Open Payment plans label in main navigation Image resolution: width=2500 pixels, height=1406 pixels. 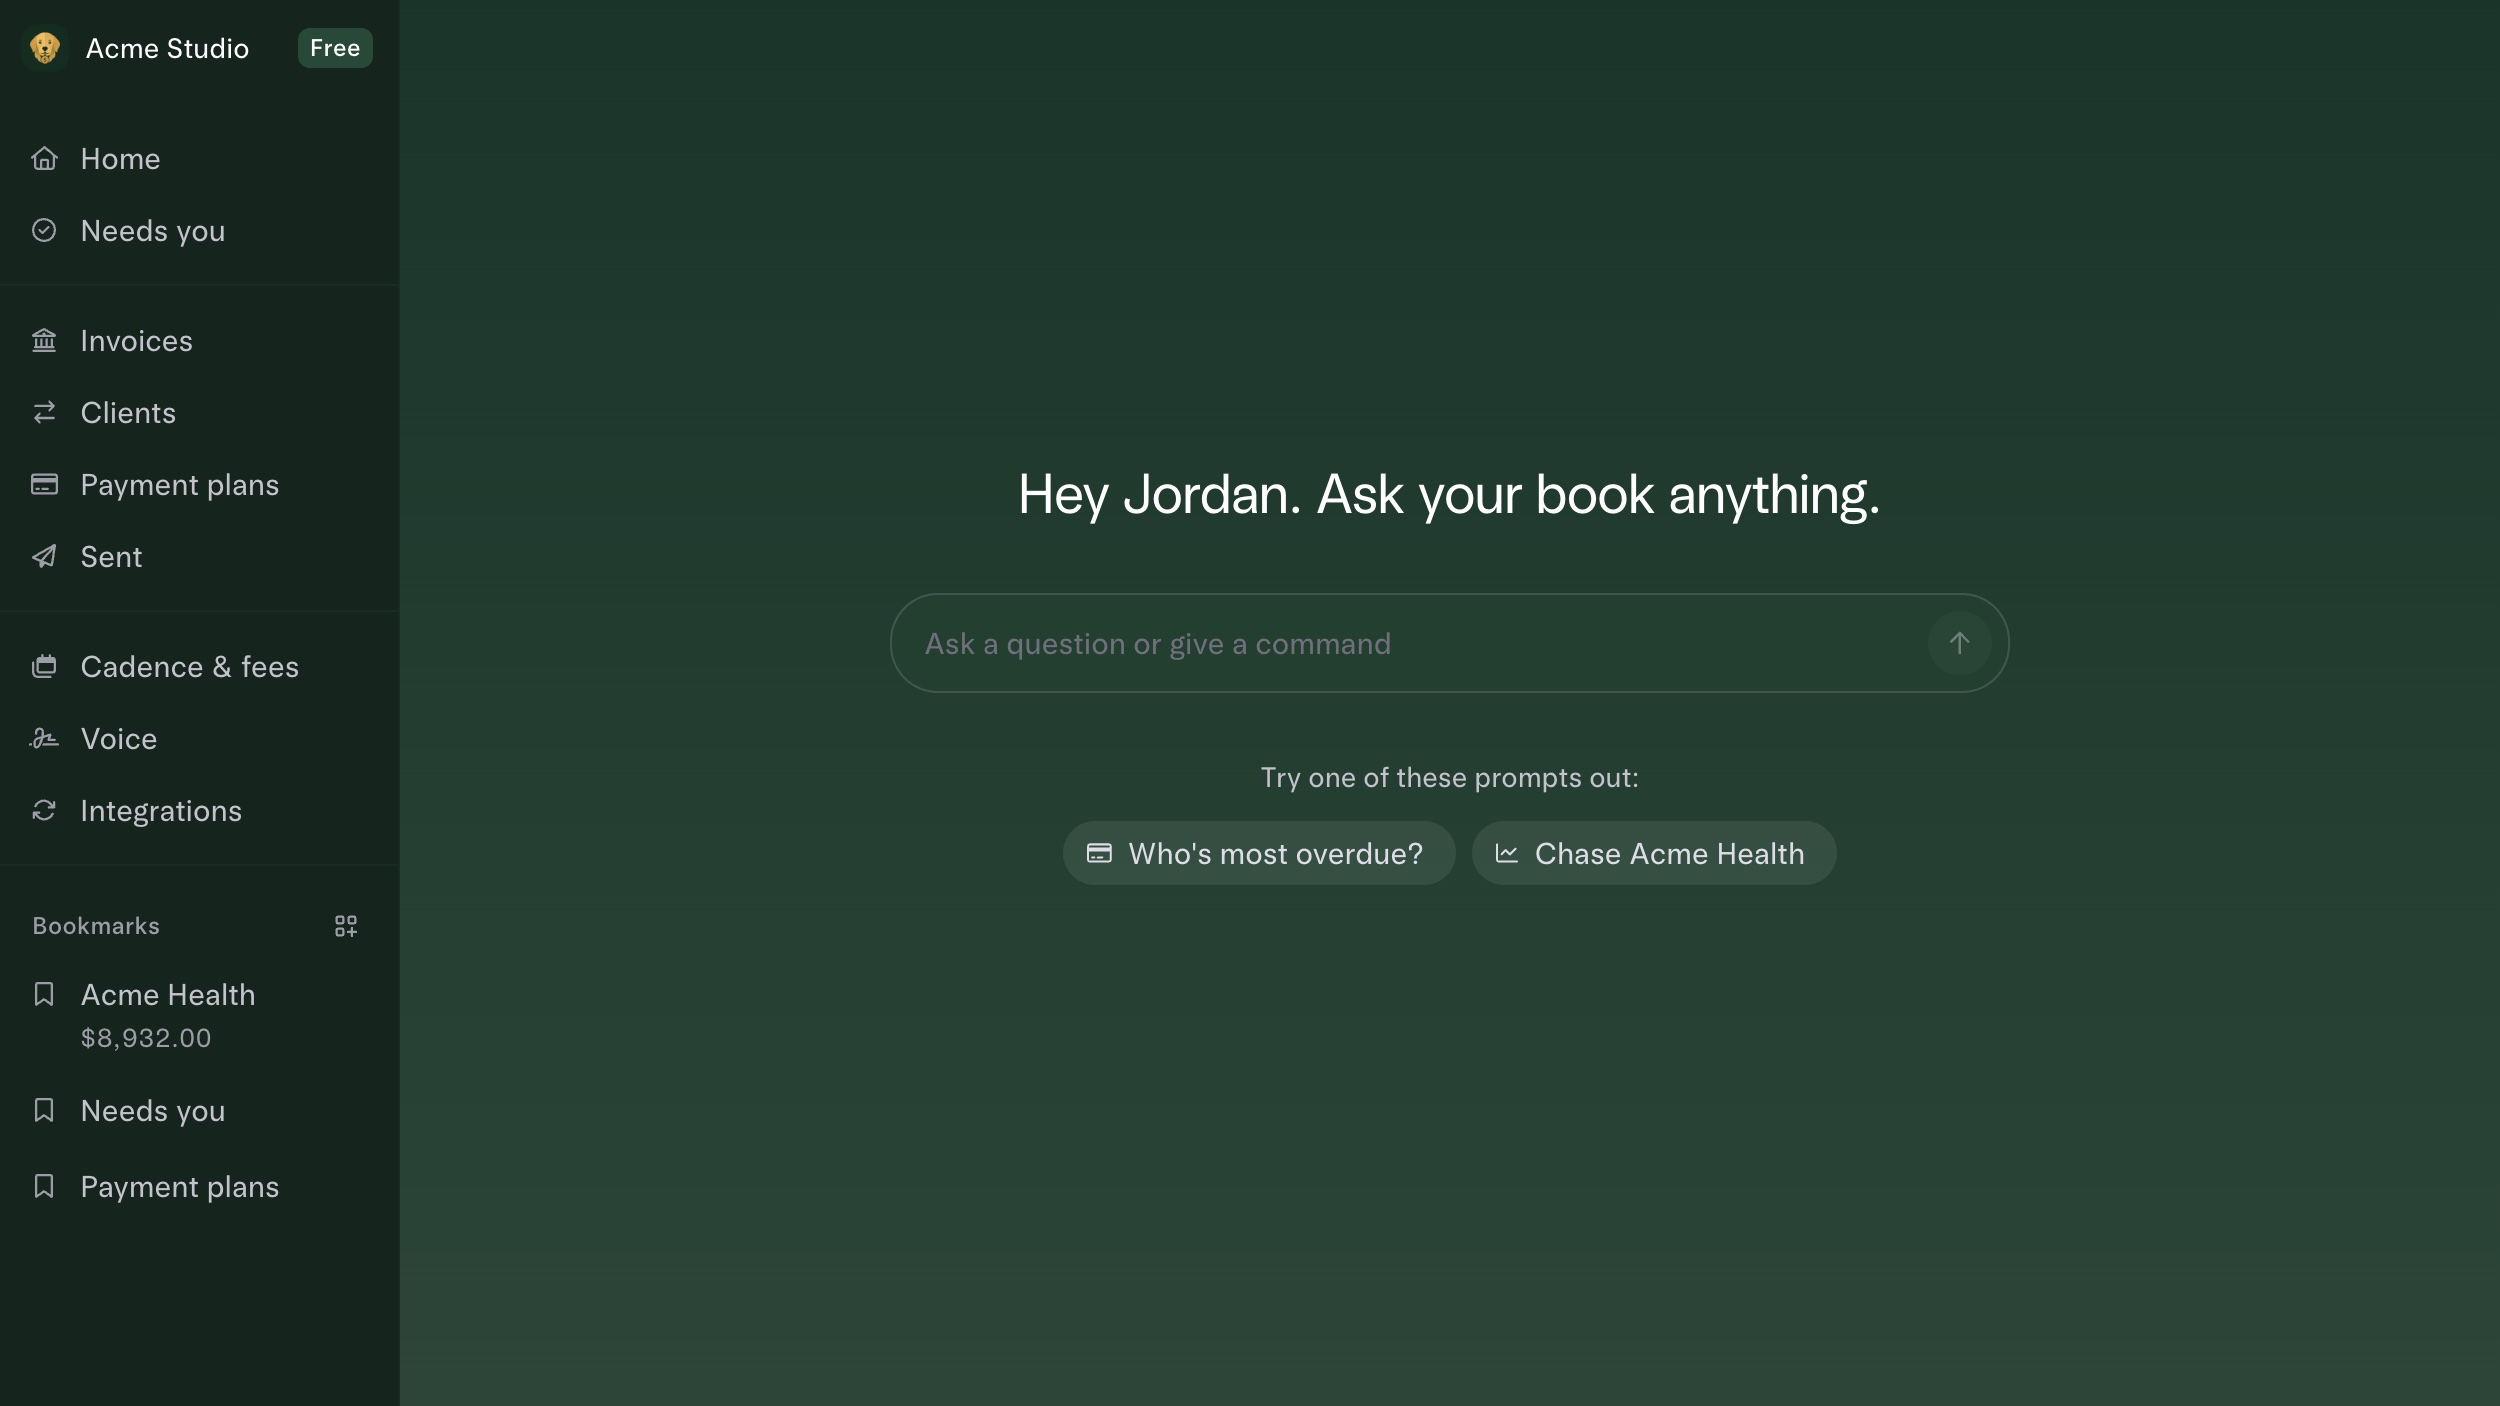[x=180, y=485]
